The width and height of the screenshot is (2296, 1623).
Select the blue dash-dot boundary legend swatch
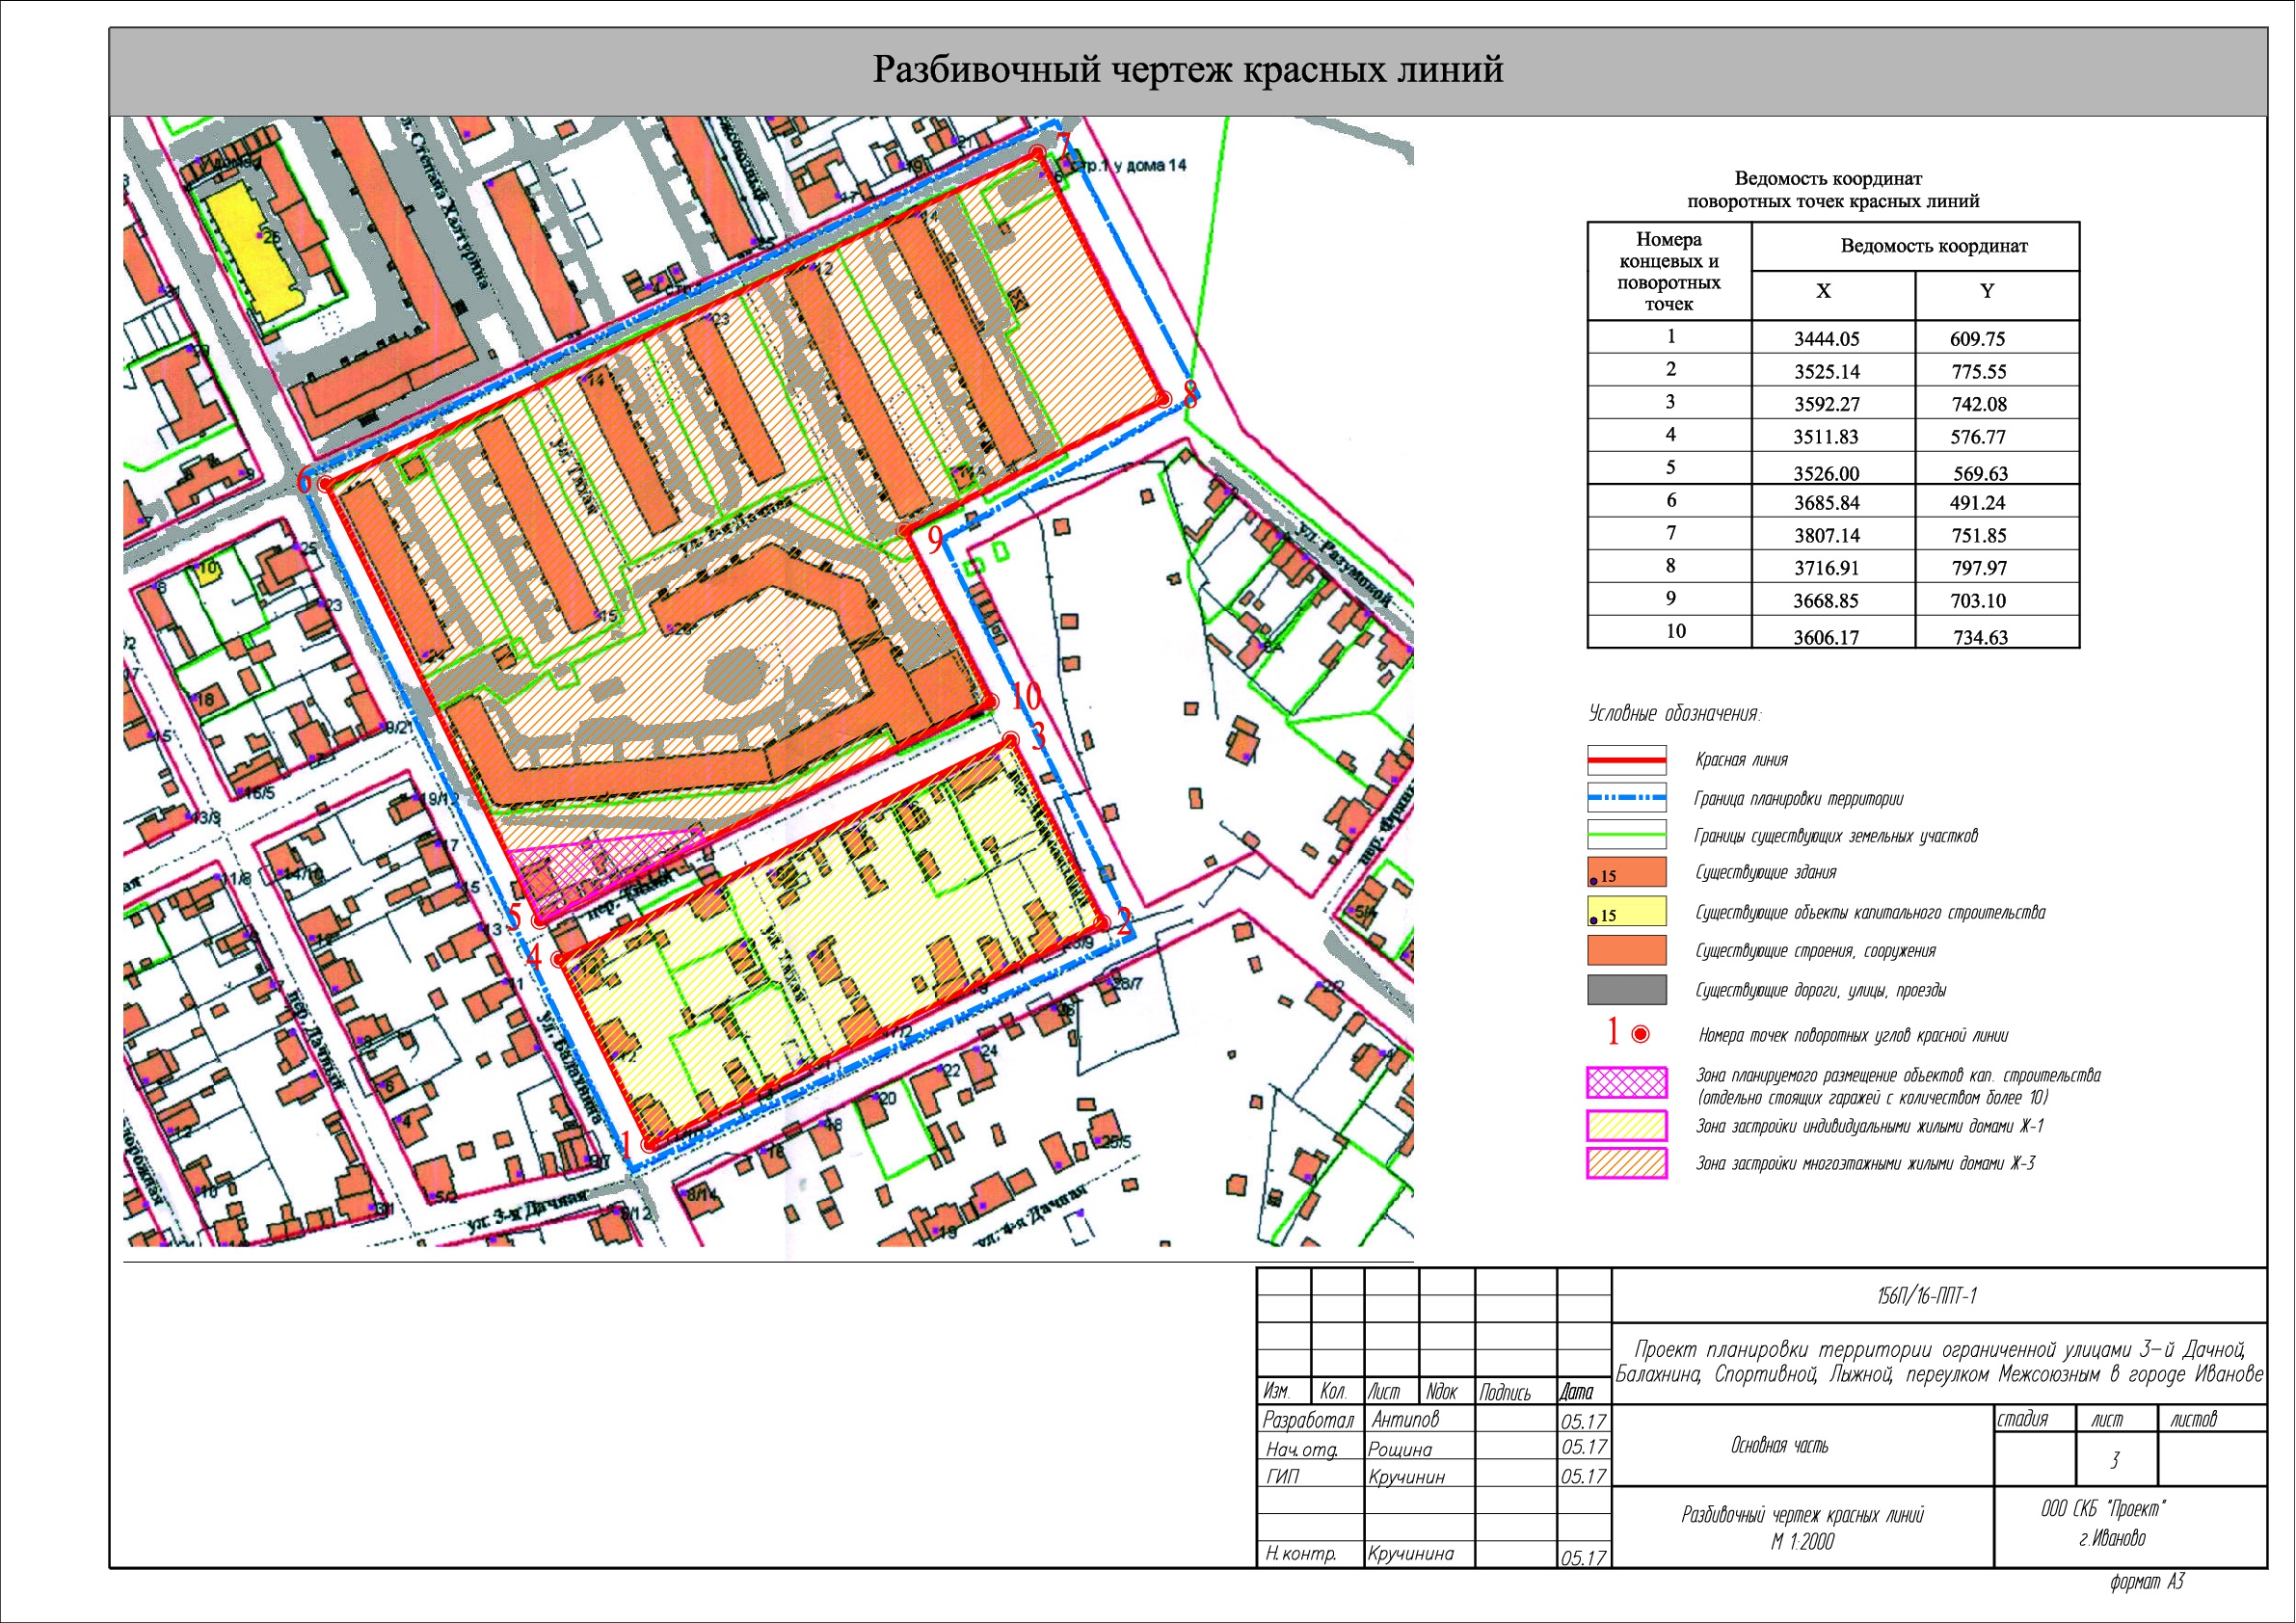[x=1626, y=798]
